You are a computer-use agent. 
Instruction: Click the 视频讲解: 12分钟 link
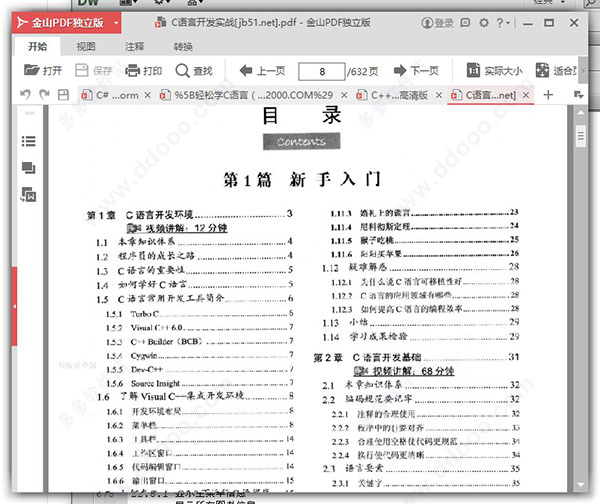177,228
